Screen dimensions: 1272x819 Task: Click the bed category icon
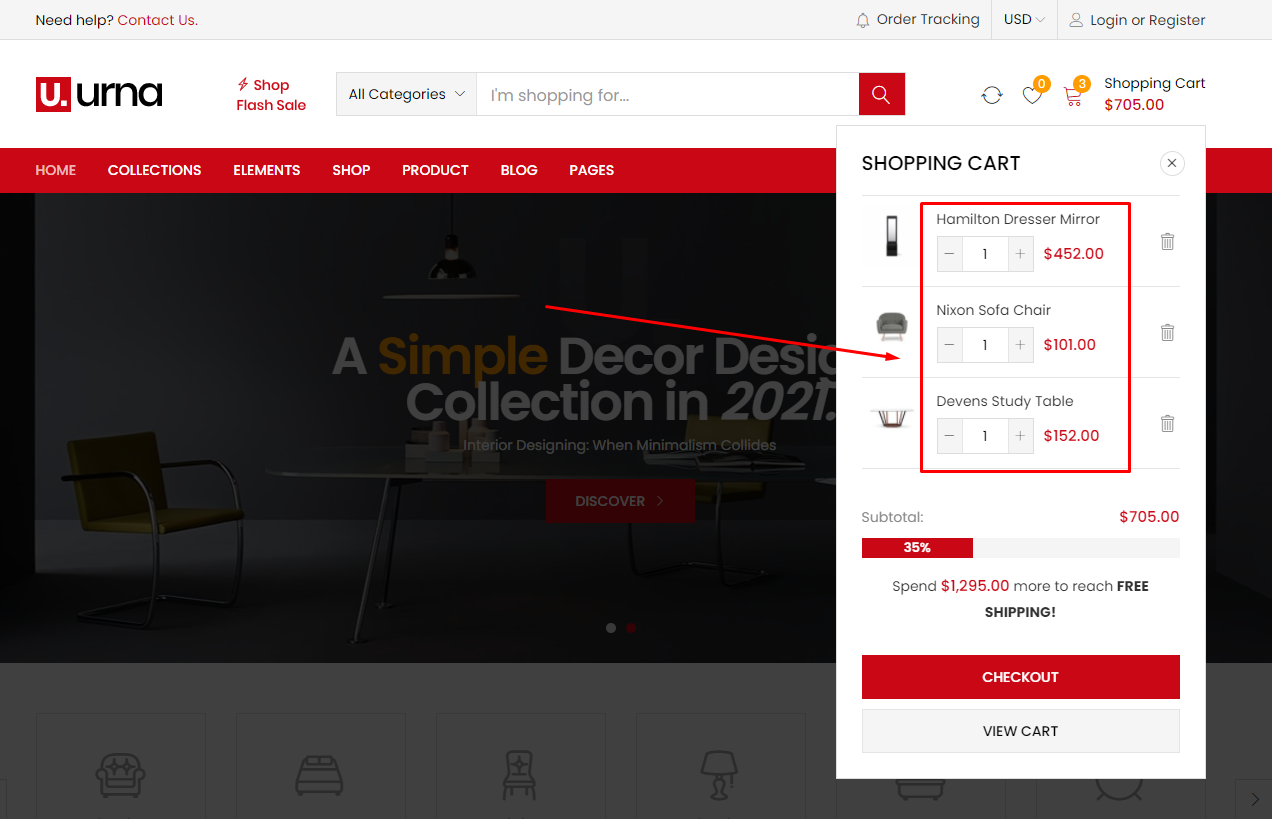click(320, 775)
